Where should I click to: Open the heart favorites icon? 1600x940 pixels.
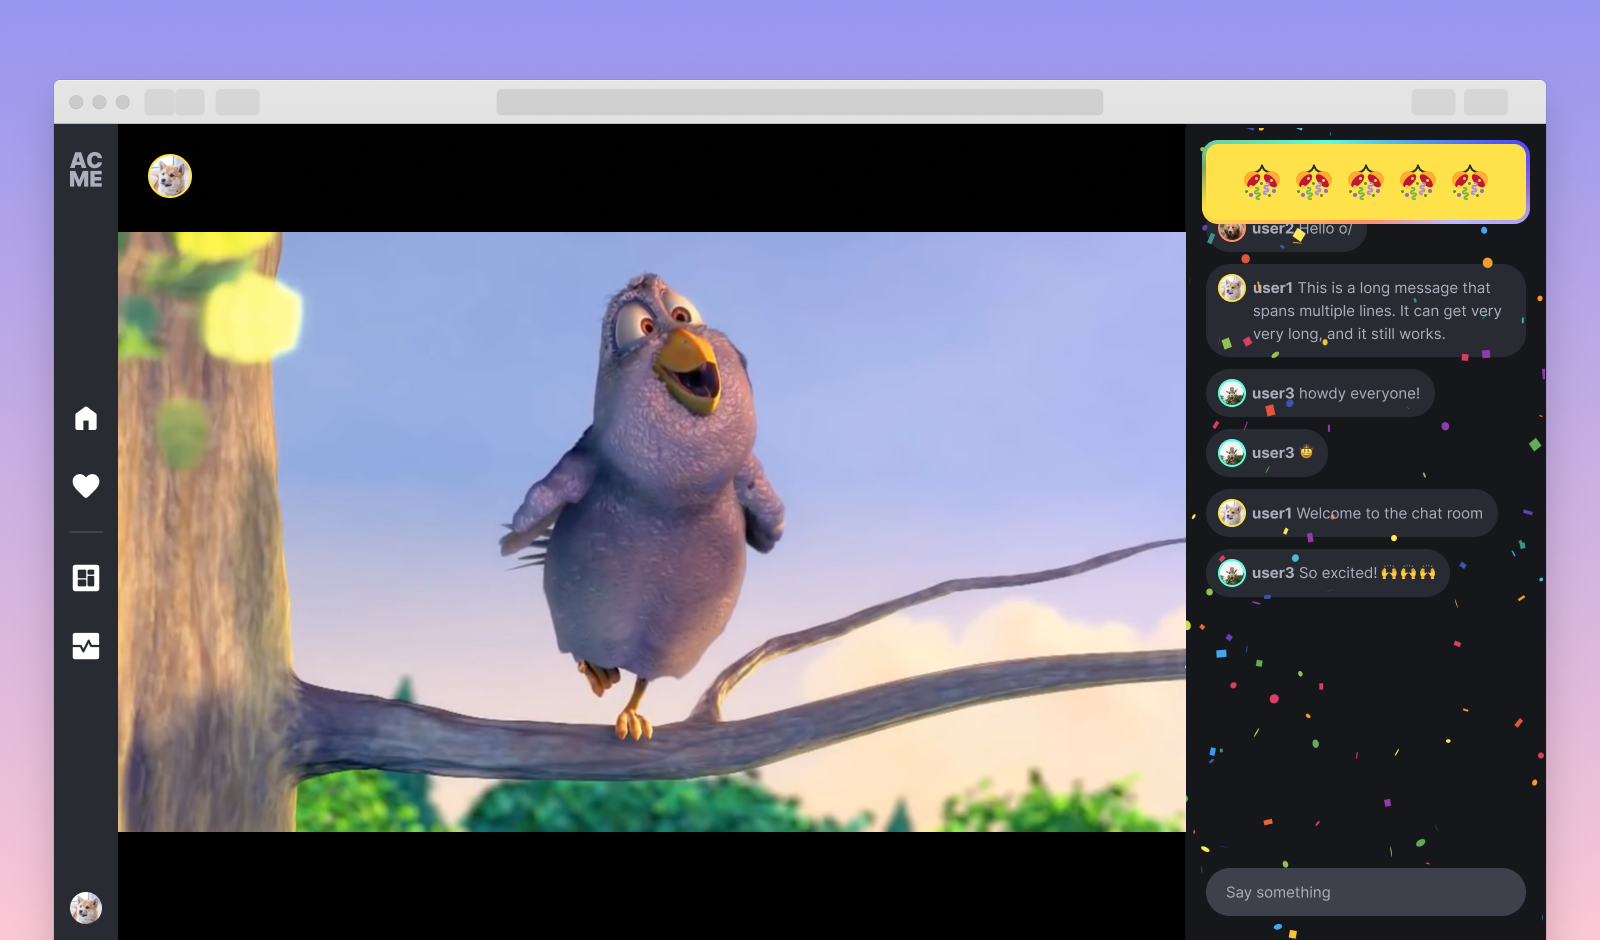86,485
